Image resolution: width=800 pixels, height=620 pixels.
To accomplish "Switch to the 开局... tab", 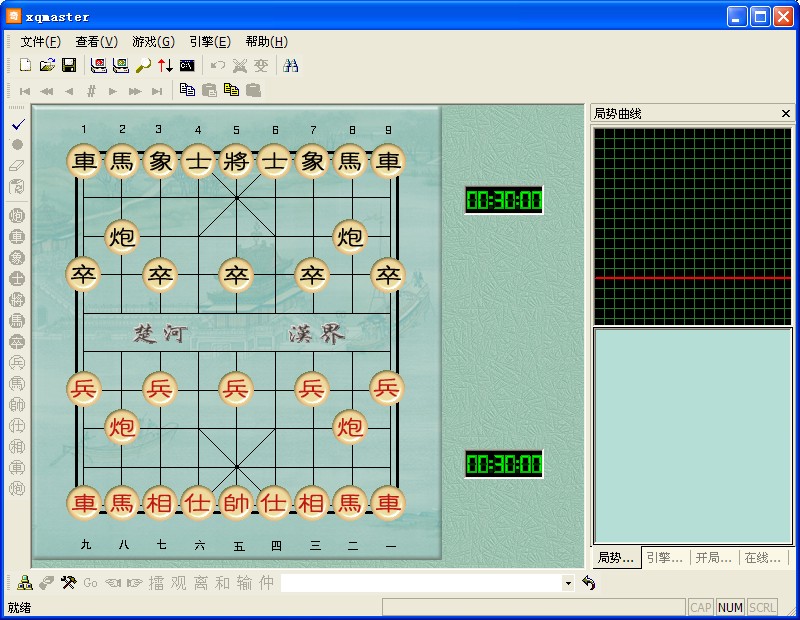I will coord(714,558).
